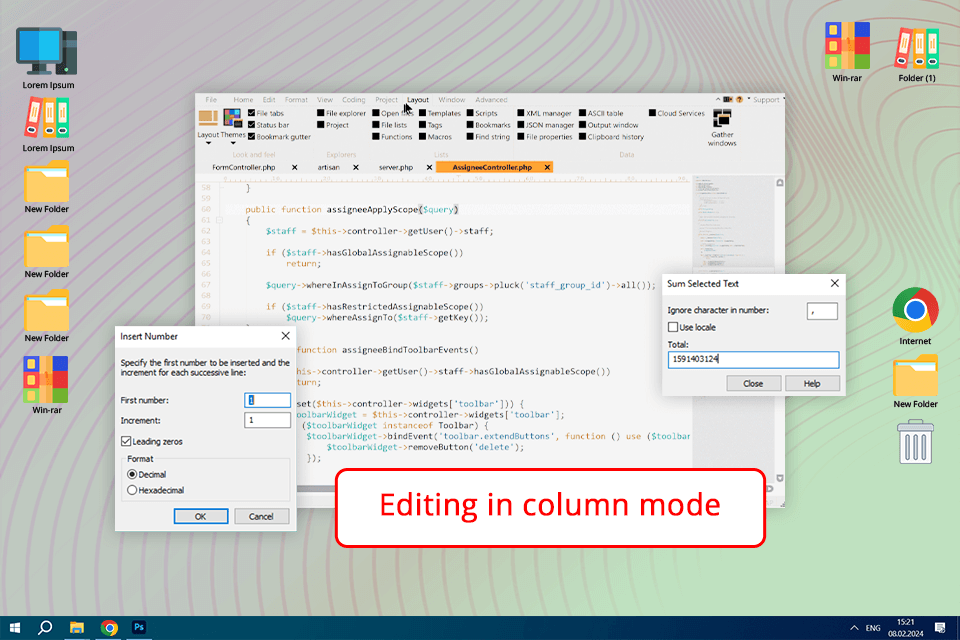Click the Total value field
The height and width of the screenshot is (640, 960).
tap(753, 359)
